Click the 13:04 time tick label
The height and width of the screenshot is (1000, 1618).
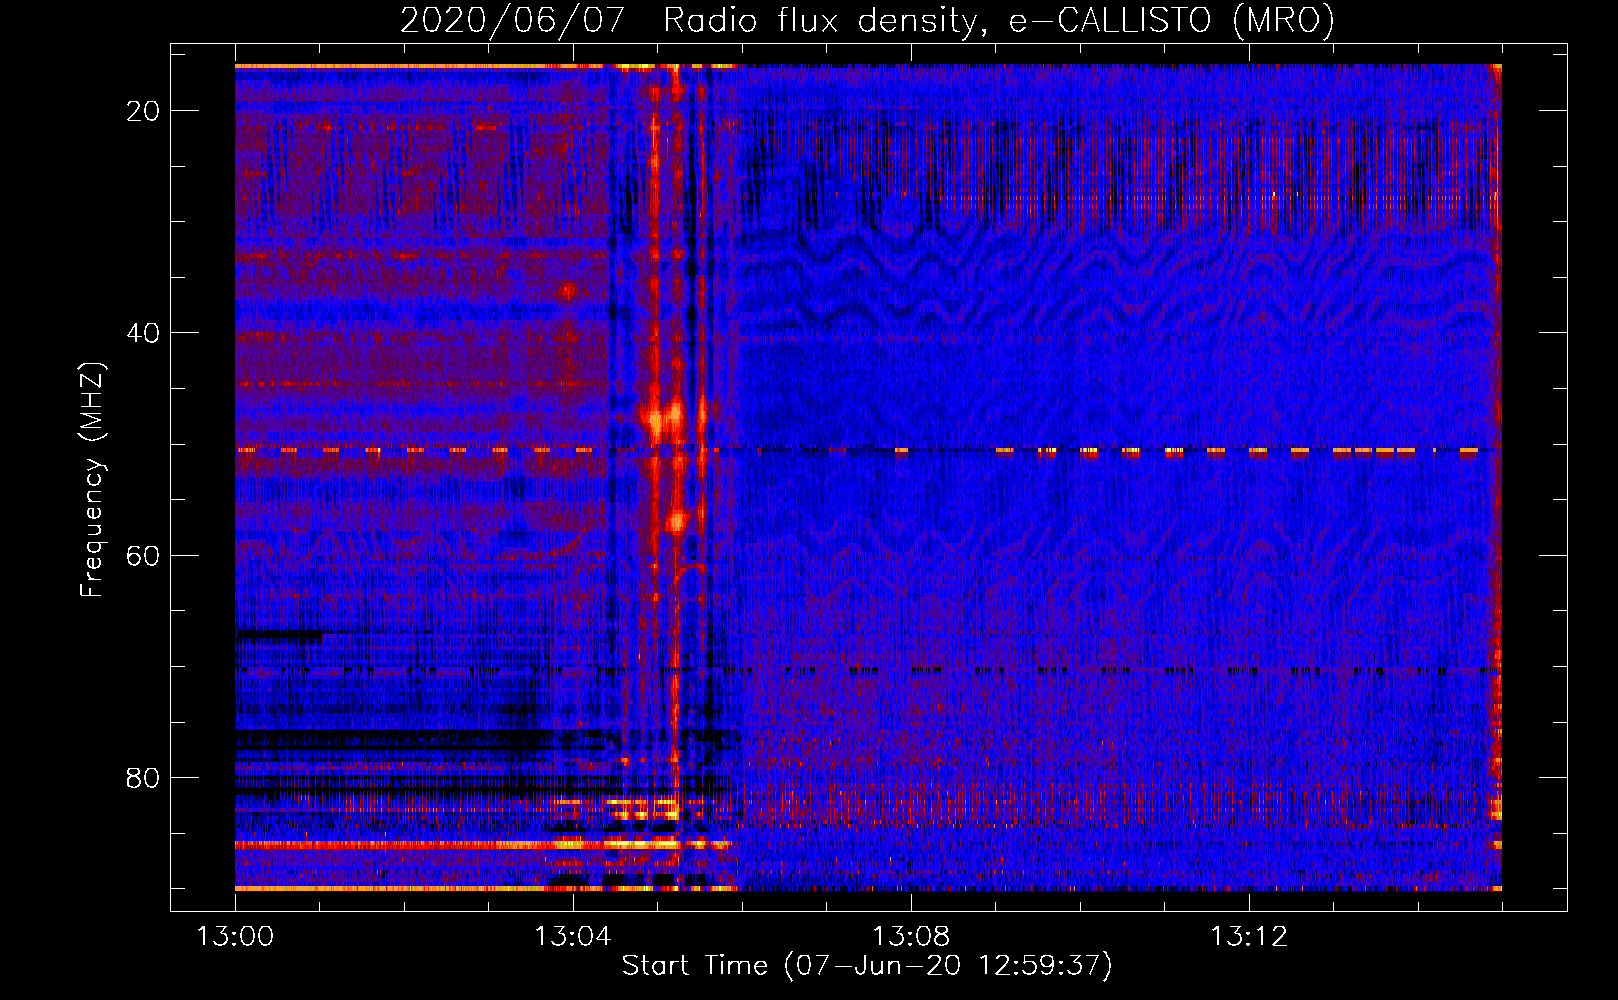click(573, 937)
